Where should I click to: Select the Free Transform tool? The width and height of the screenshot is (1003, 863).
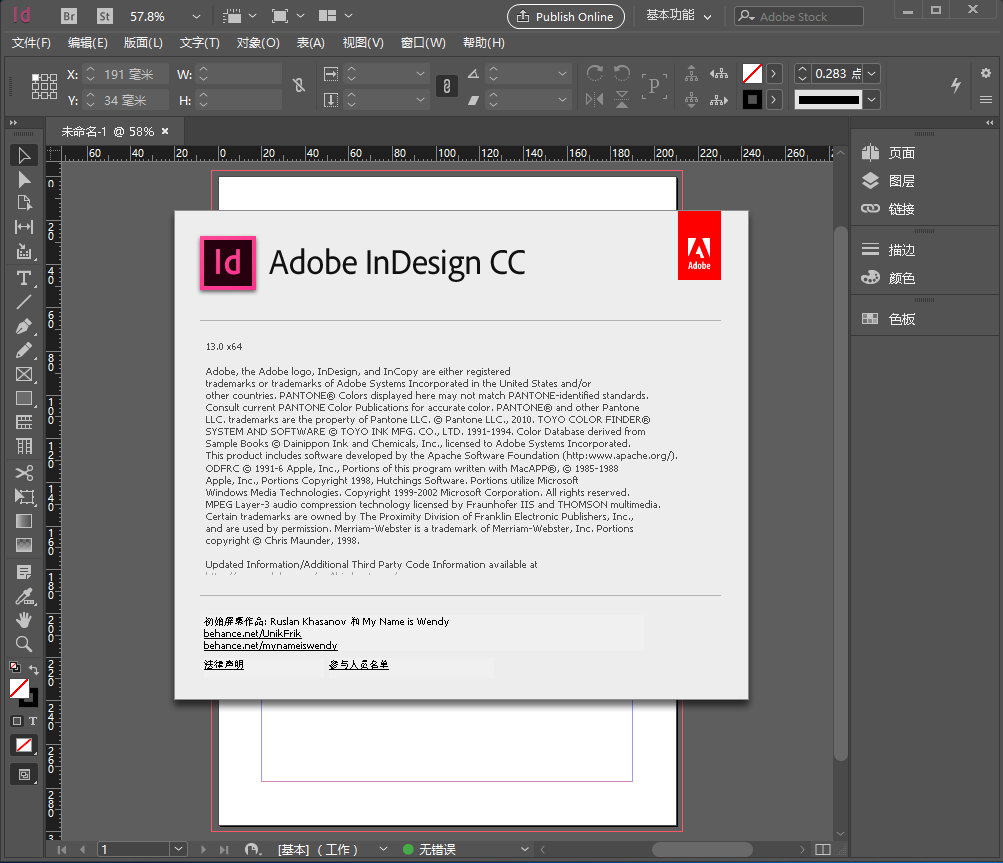click(x=24, y=497)
